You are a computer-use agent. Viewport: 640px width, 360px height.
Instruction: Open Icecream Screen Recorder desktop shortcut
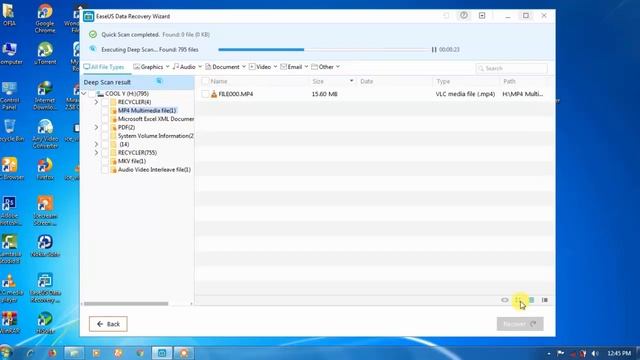click(45, 210)
